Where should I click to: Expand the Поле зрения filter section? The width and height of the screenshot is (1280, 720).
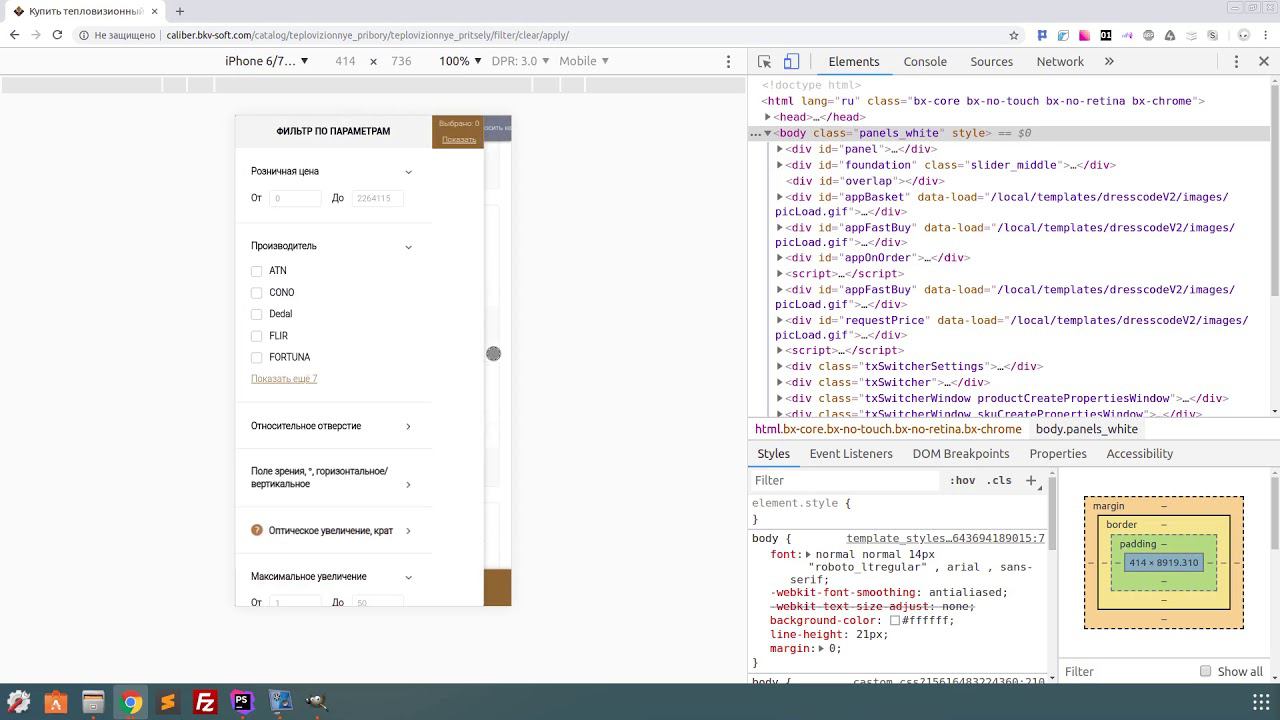pyautogui.click(x=408, y=485)
